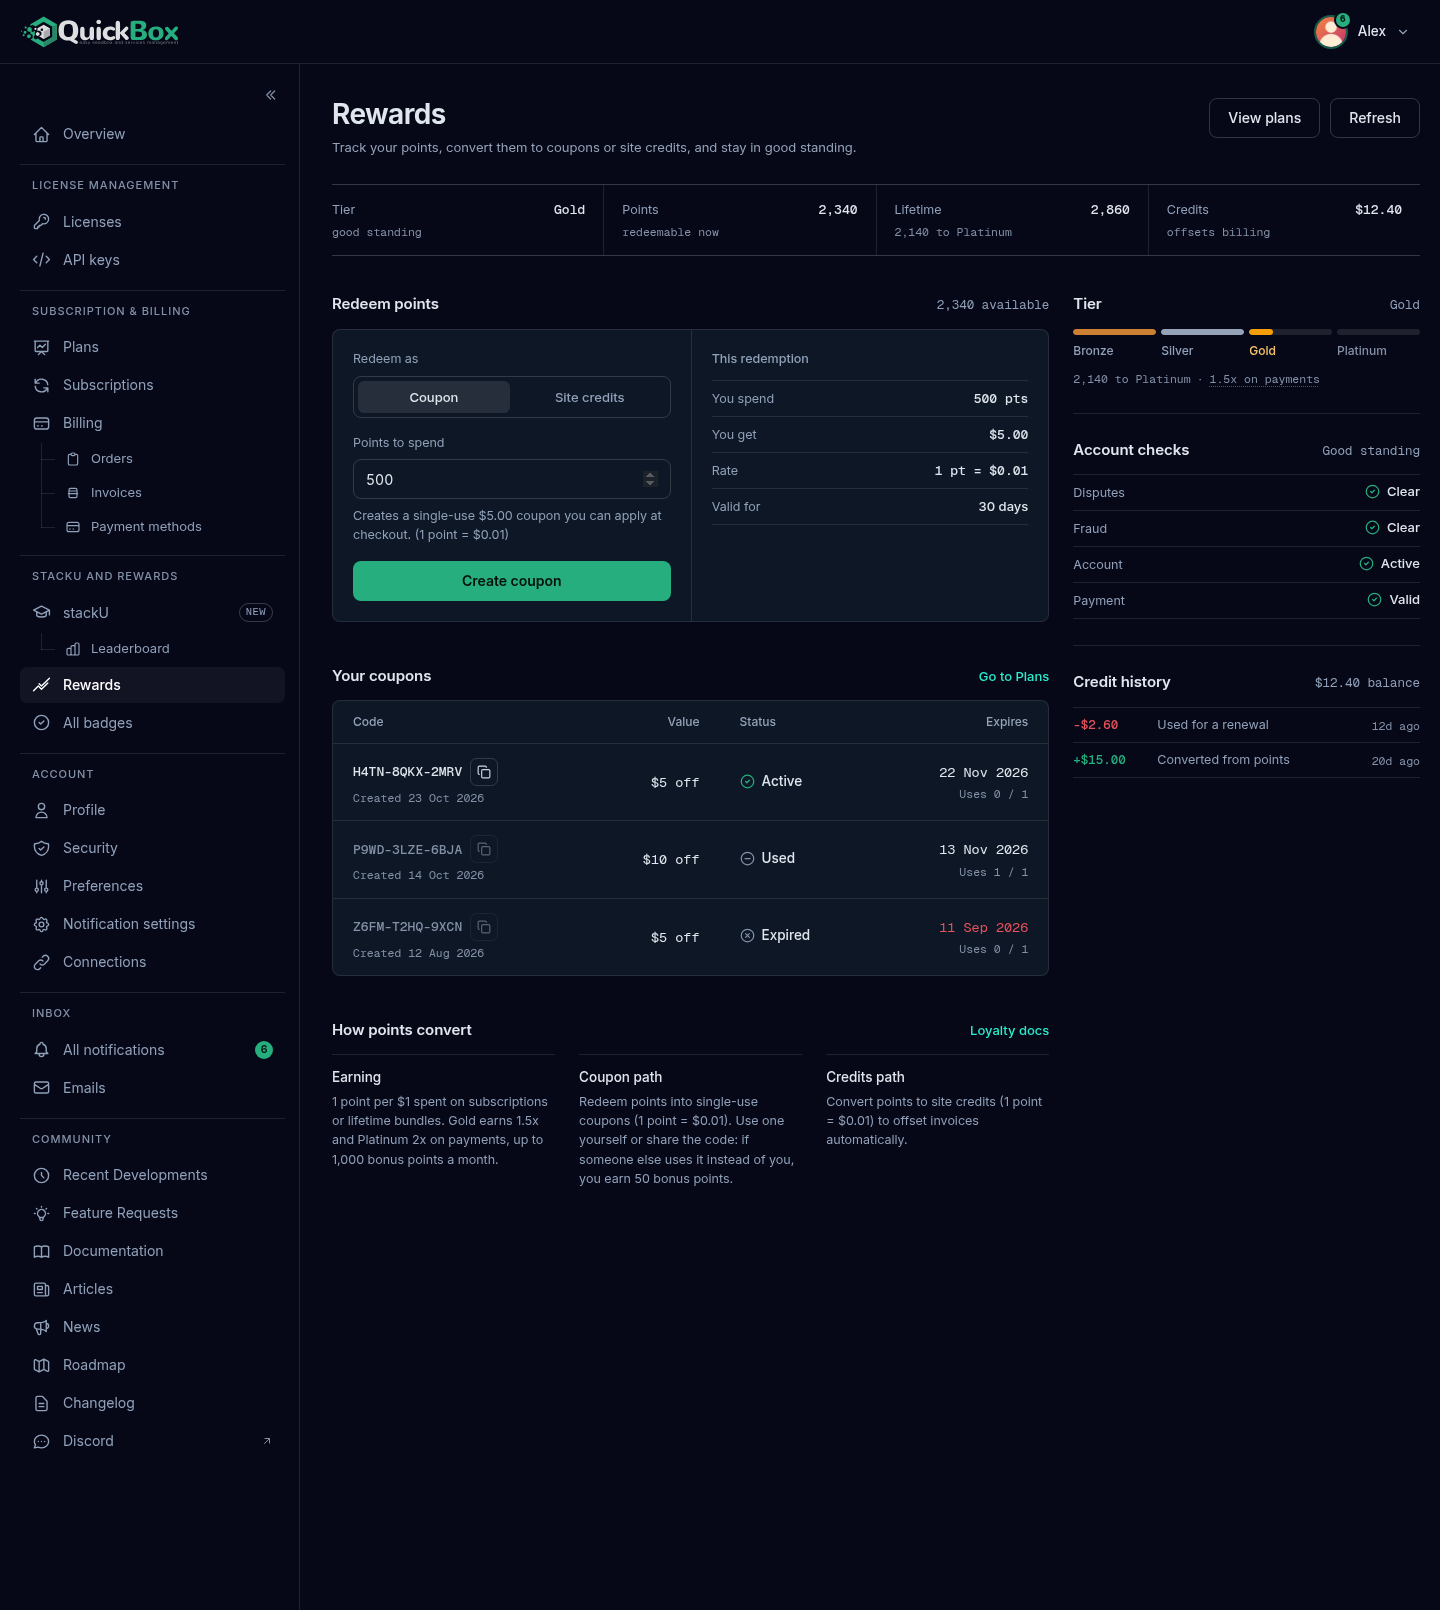Click the Subscriptions refresh icon
Screen dimensions: 1440x1610
click(42, 385)
